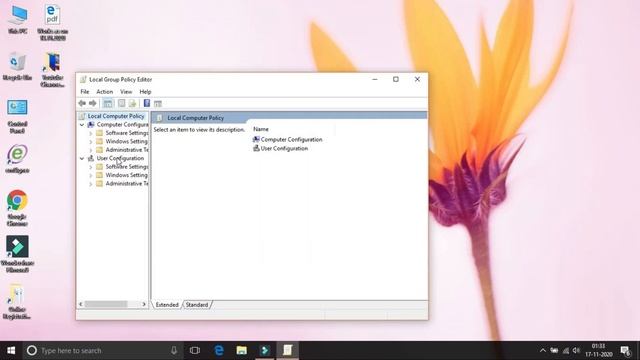The width and height of the screenshot is (640, 360).
Task: Open Microsoft Edge from the taskbar
Action: coord(219,350)
